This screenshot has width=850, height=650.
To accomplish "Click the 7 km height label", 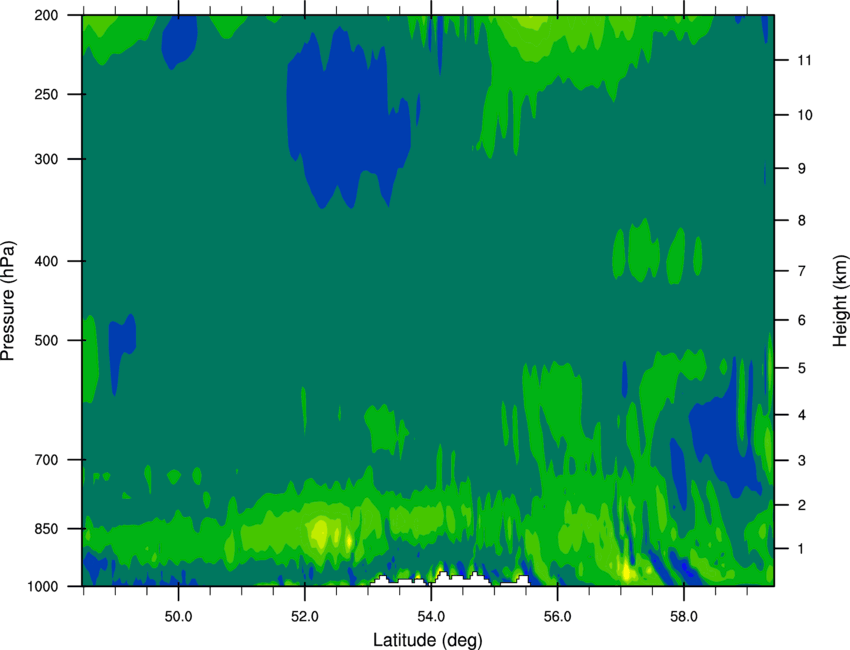I will point(802,271).
